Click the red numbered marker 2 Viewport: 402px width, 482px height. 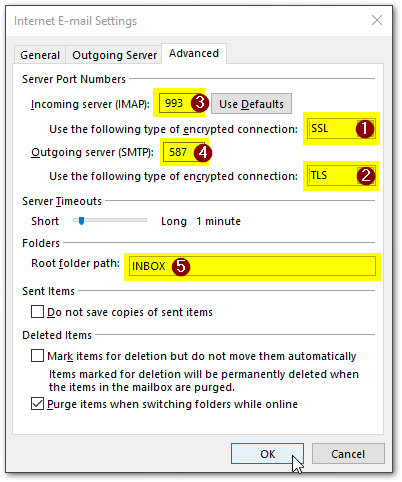(x=365, y=175)
